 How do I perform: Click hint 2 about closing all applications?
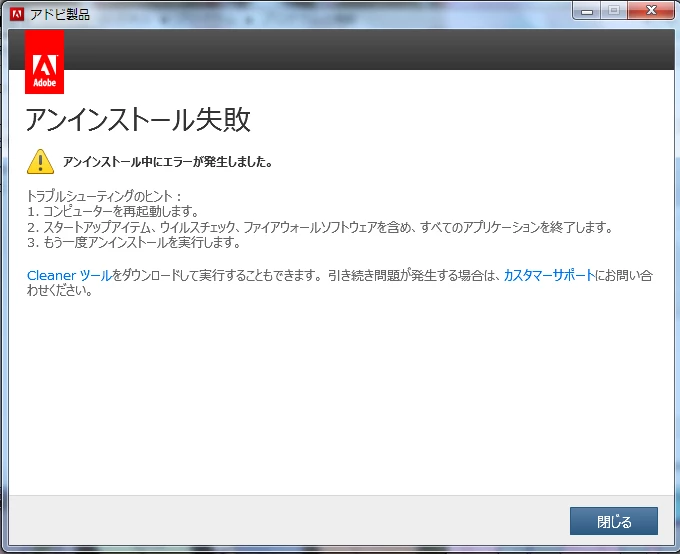(320, 227)
